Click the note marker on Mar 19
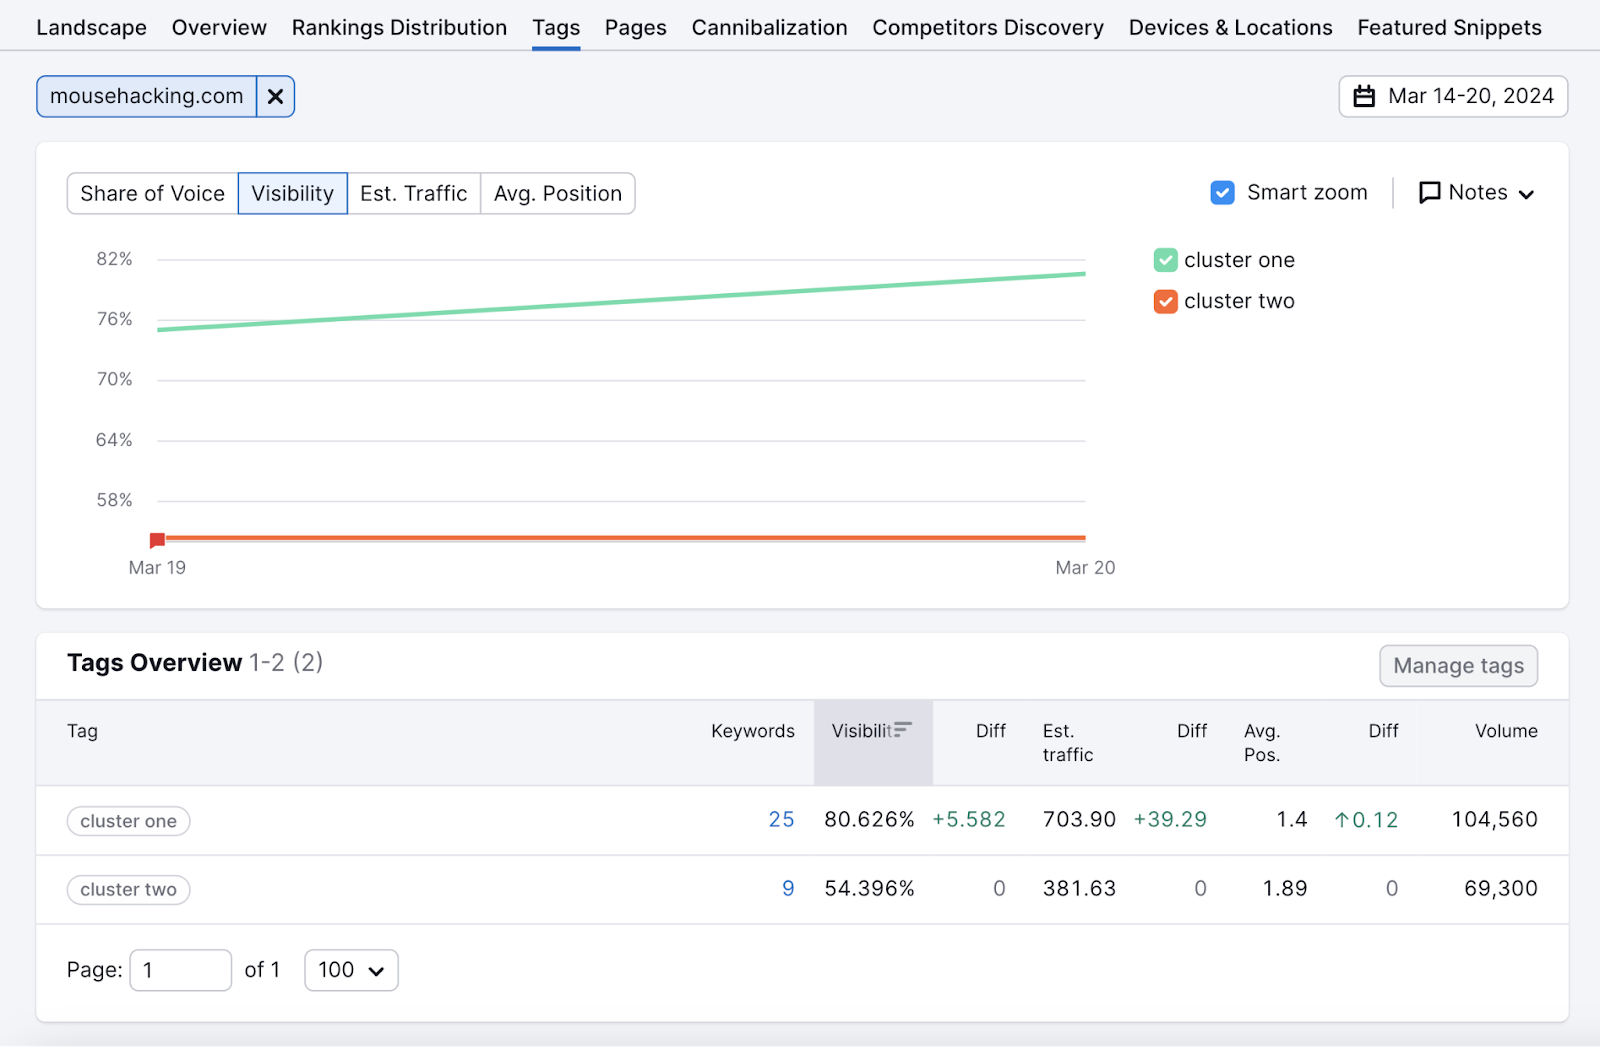This screenshot has height=1047, width=1600. (x=157, y=539)
